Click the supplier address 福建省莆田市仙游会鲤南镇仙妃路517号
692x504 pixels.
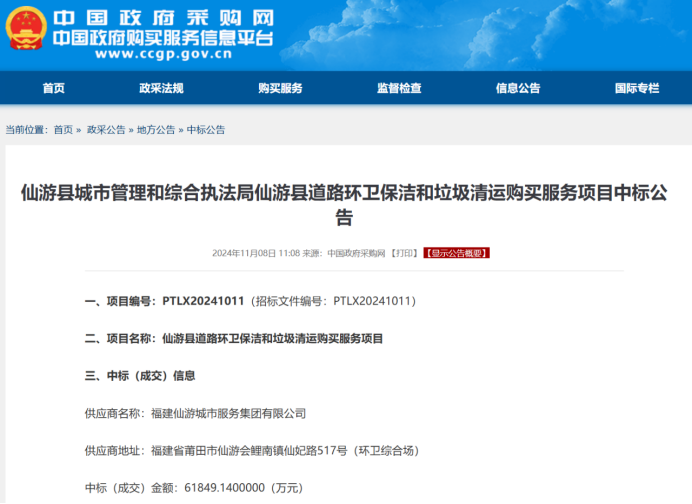pyautogui.click(x=249, y=451)
